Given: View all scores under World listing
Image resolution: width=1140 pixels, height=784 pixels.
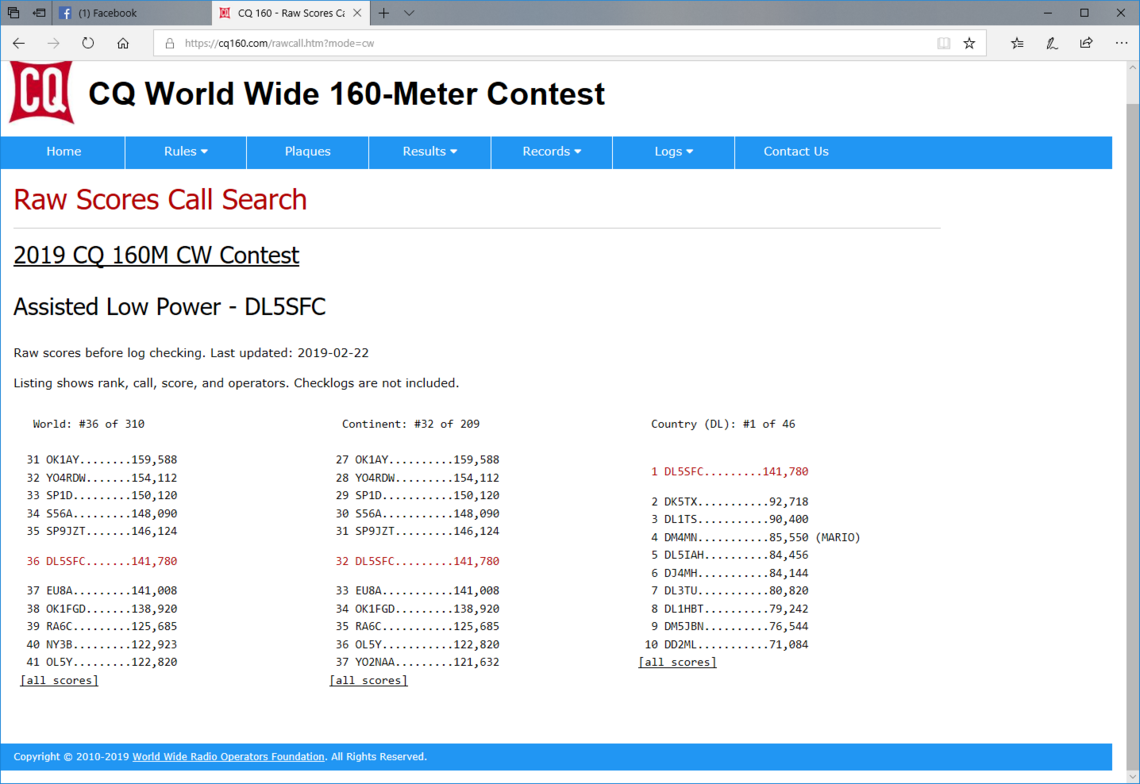Looking at the screenshot, I should pyautogui.click(x=59, y=681).
